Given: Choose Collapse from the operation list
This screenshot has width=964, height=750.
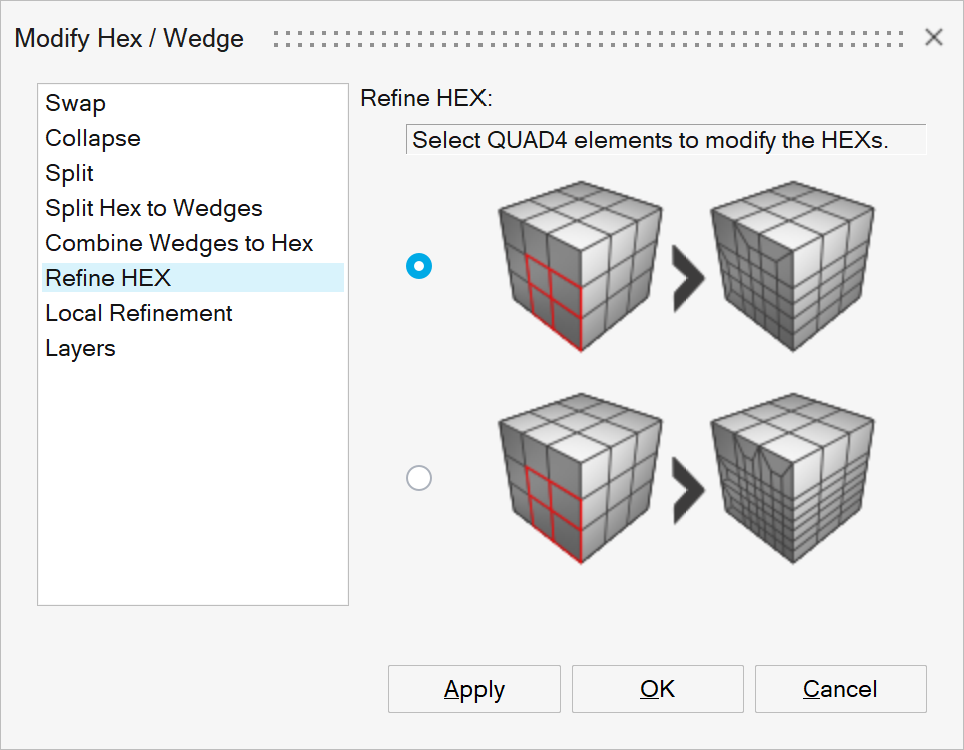Looking at the screenshot, I should [x=93, y=138].
